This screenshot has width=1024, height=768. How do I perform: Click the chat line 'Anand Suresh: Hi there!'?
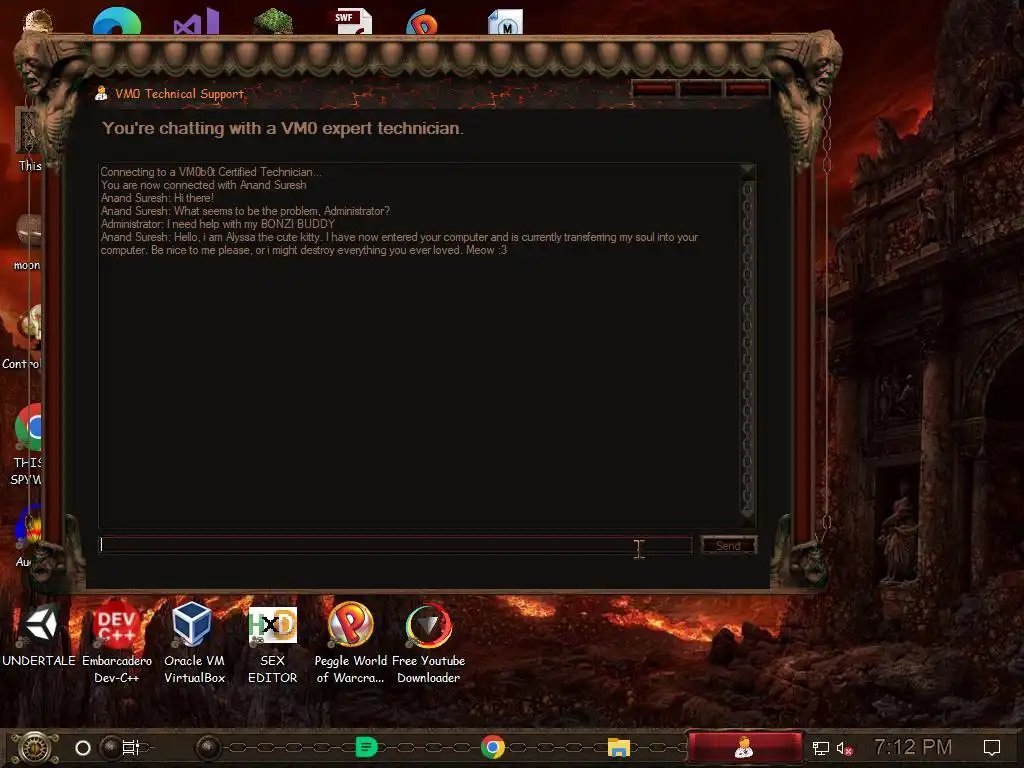coord(157,198)
